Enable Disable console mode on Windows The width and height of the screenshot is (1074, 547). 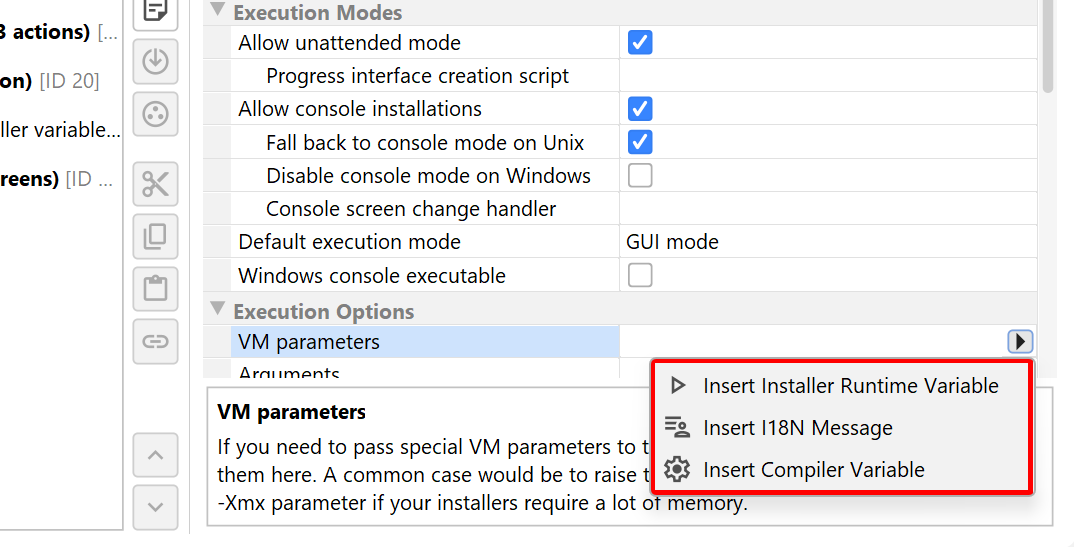click(640, 176)
